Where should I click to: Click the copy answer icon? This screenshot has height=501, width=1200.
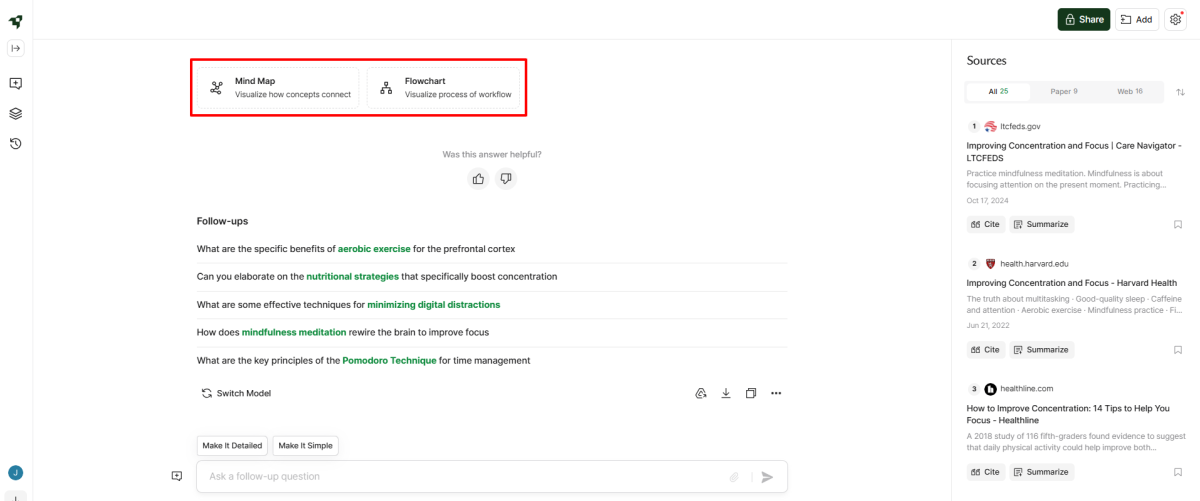pos(751,393)
